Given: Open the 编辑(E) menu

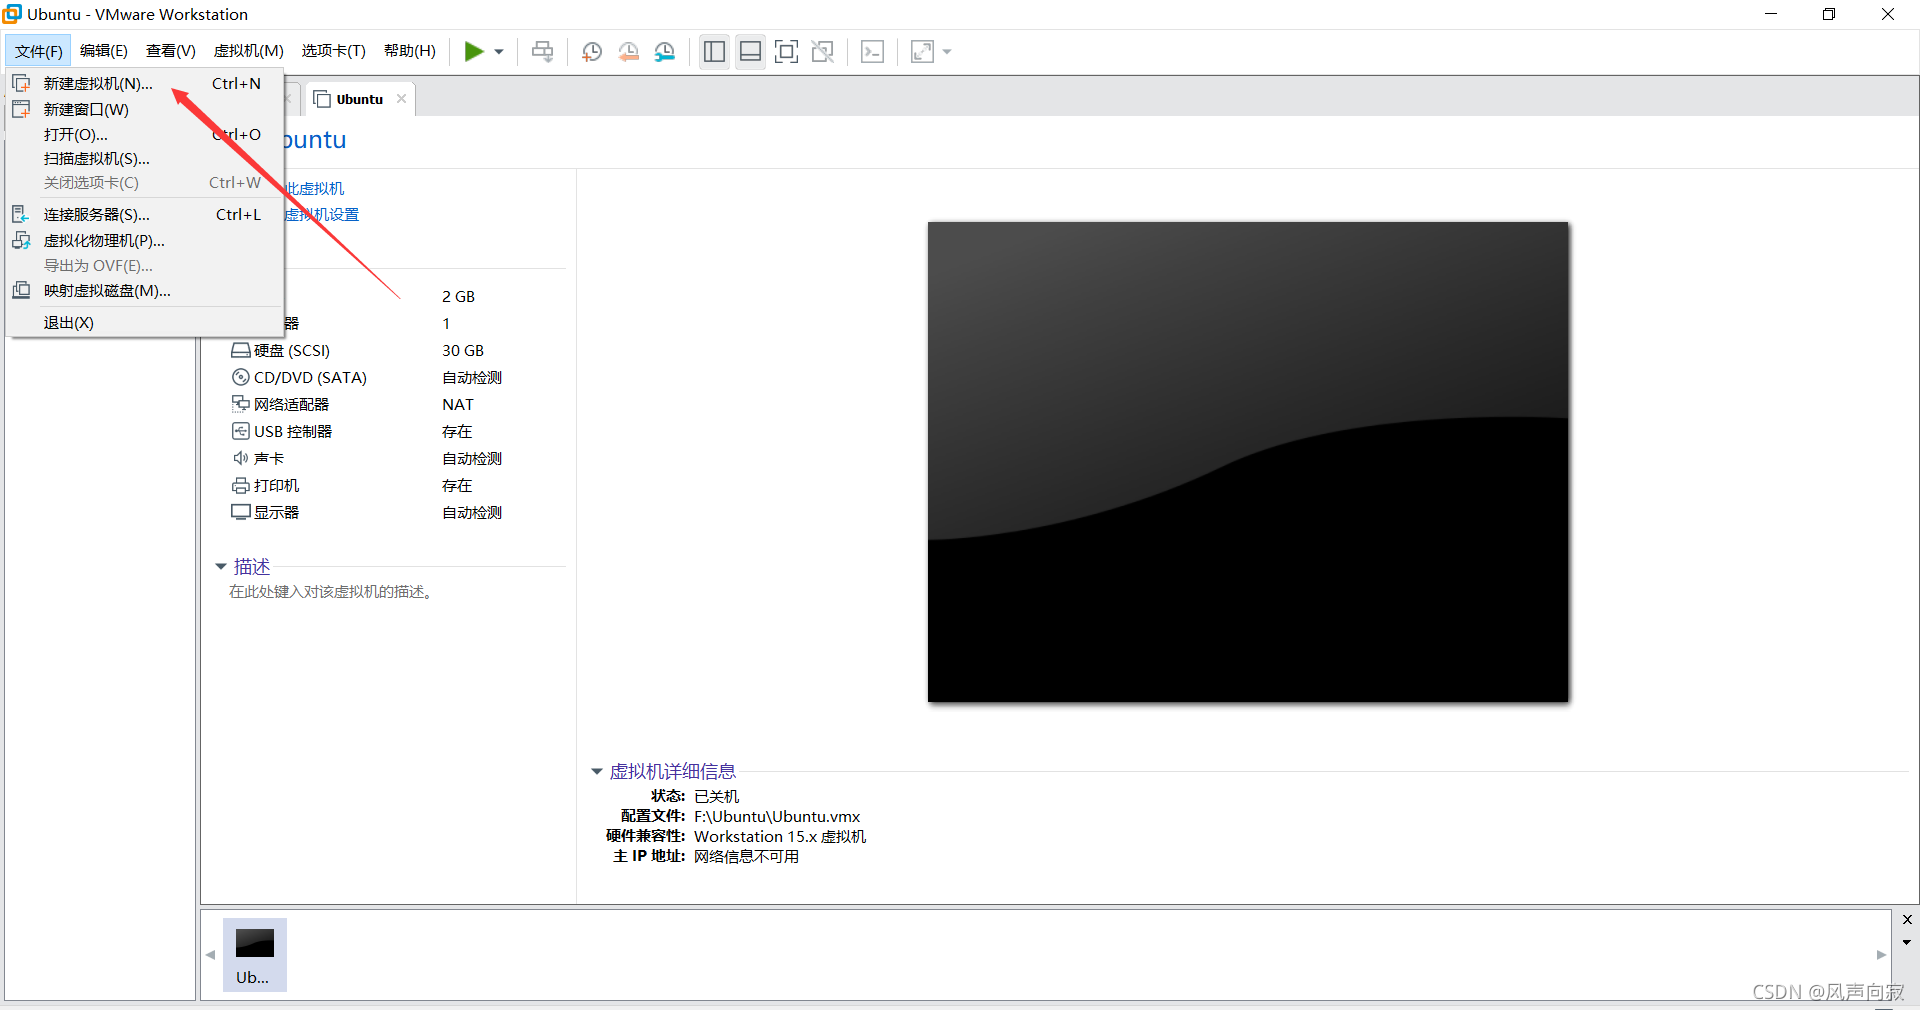Looking at the screenshot, I should pos(104,51).
